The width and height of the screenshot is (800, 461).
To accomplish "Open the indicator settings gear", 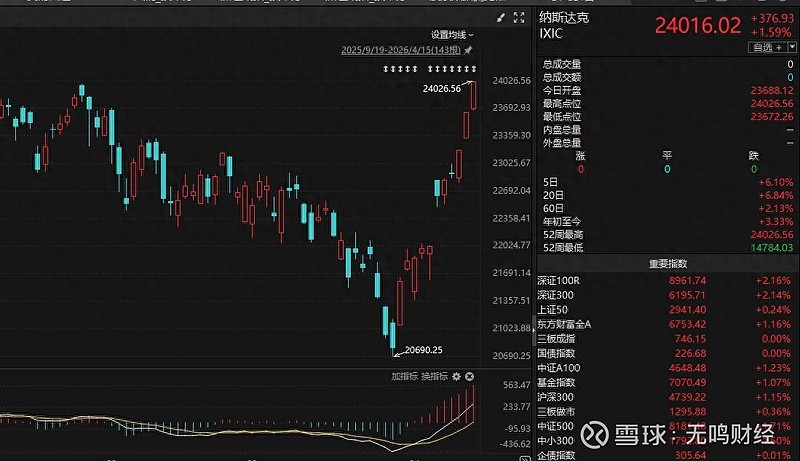I will point(456,376).
